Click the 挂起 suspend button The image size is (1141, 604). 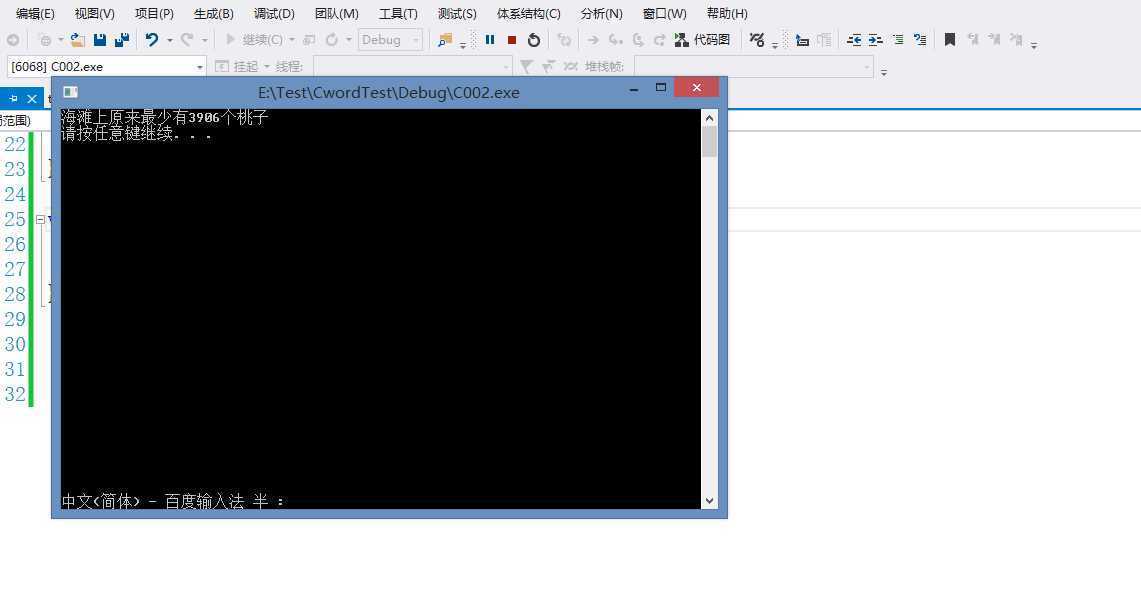click(x=236, y=66)
